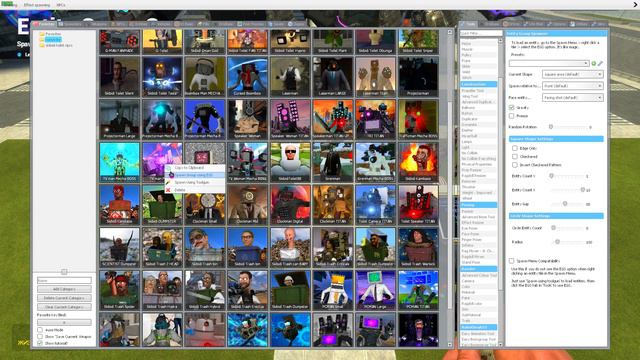This screenshot has height=360, width=640.
Task: Toggle Spawn Menu Compatibility checkbox
Action: [511, 260]
